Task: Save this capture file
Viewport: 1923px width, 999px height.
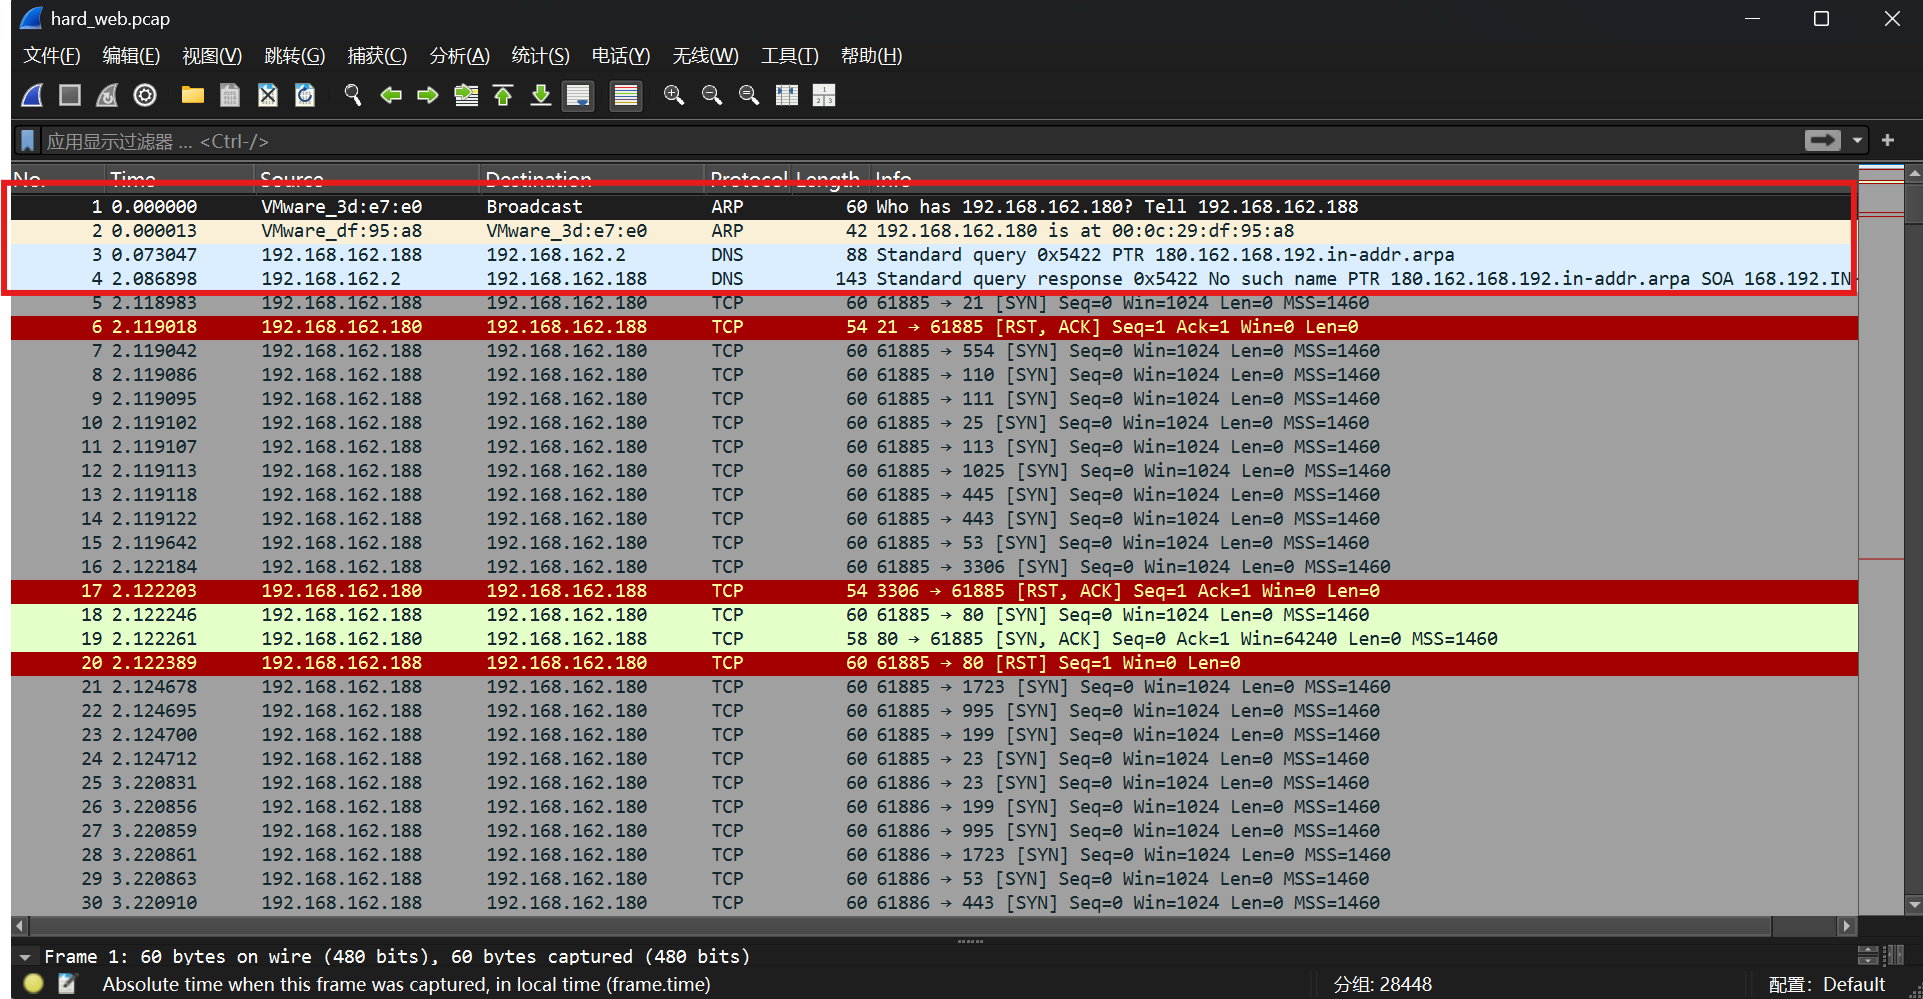Action: [230, 95]
